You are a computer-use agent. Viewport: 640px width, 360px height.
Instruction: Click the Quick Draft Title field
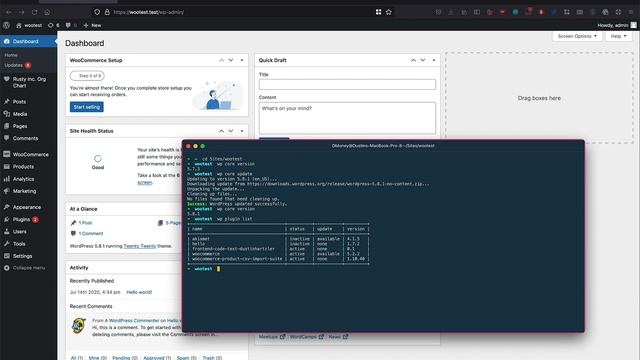347,84
